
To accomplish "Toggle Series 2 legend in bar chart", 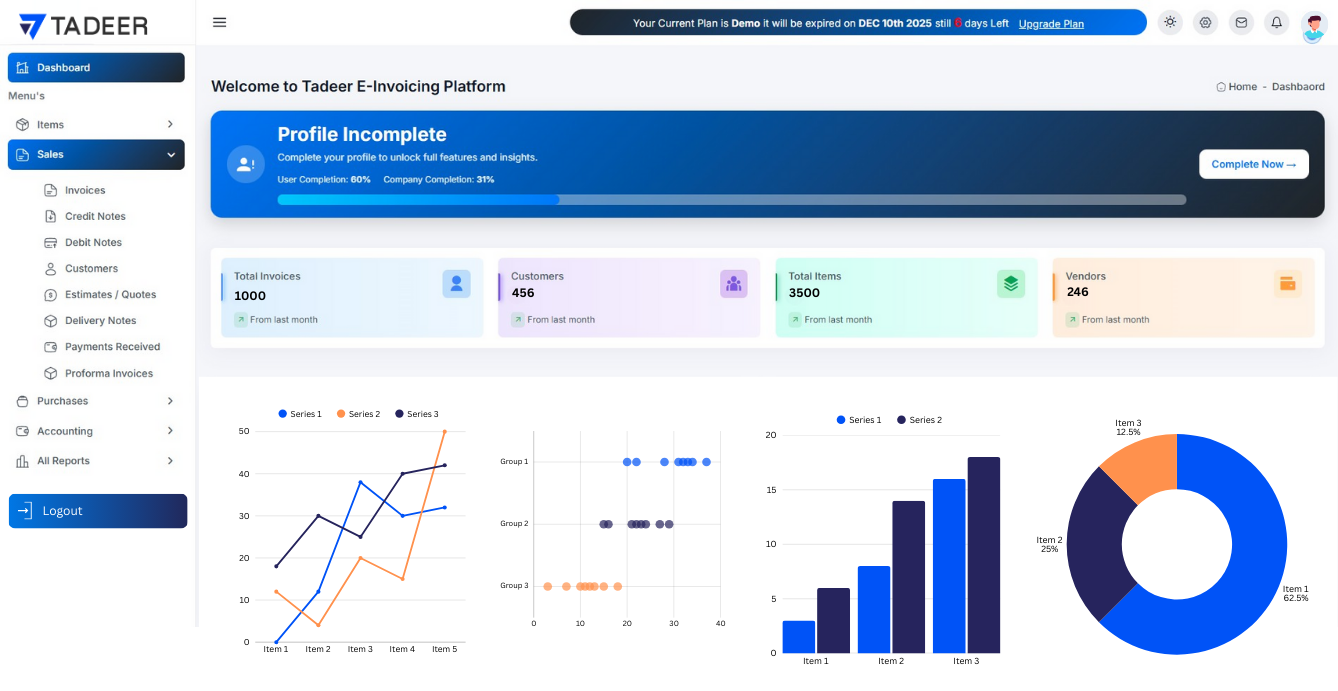I will click(x=920, y=420).
